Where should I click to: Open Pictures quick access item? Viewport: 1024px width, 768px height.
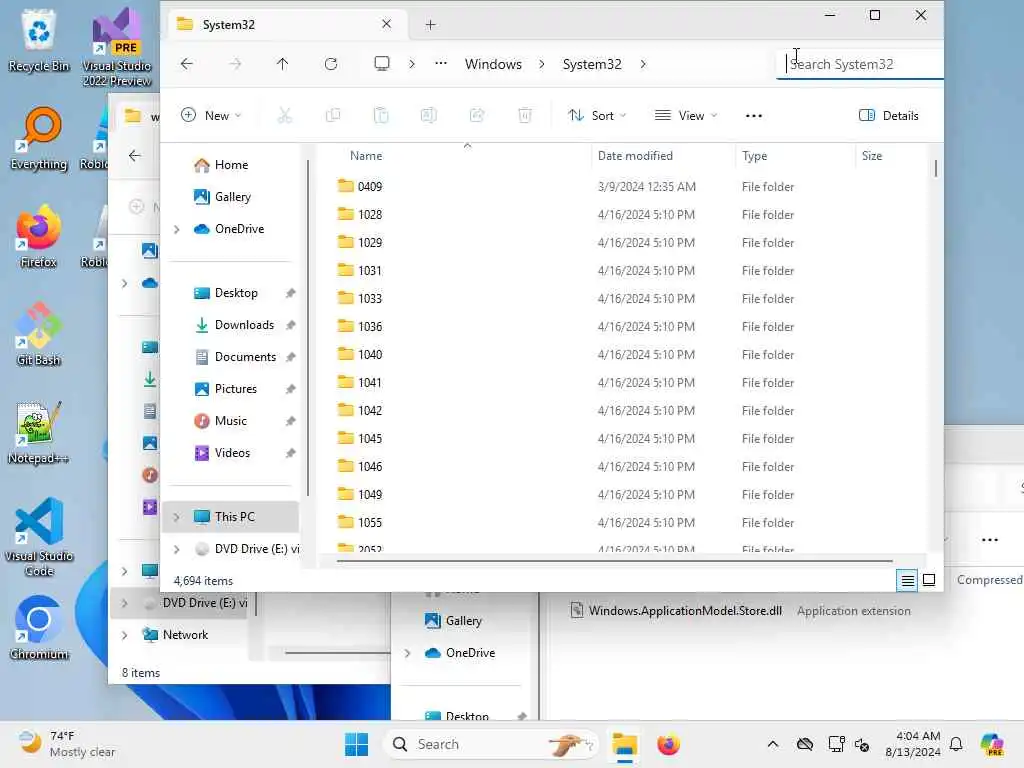[x=235, y=389]
